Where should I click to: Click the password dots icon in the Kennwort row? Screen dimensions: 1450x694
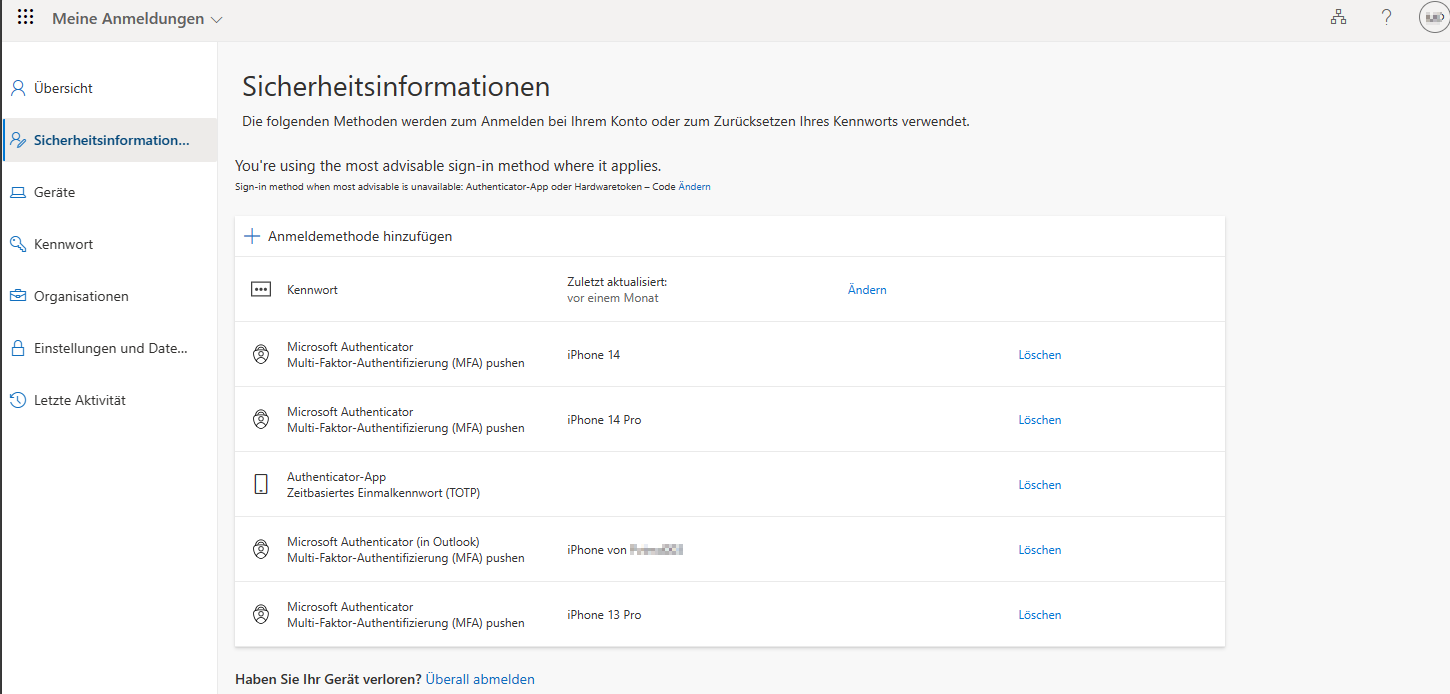(261, 289)
